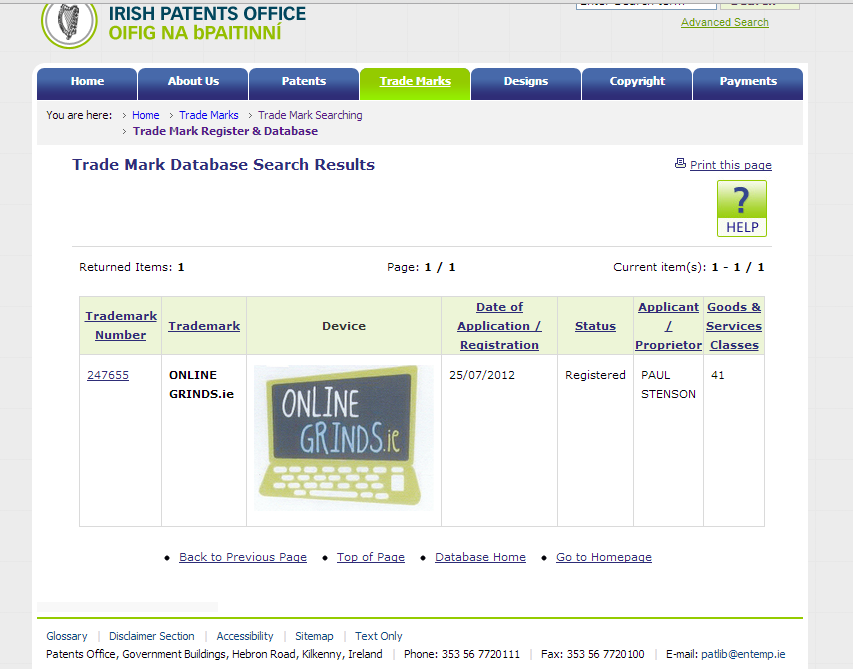The width and height of the screenshot is (853, 669).
Task: Open the green HELP question mark icon
Action: pos(741,208)
